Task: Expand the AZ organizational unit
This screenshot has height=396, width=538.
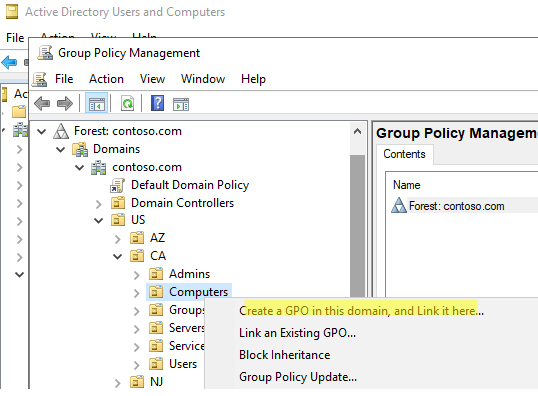Action: pyautogui.click(x=117, y=239)
